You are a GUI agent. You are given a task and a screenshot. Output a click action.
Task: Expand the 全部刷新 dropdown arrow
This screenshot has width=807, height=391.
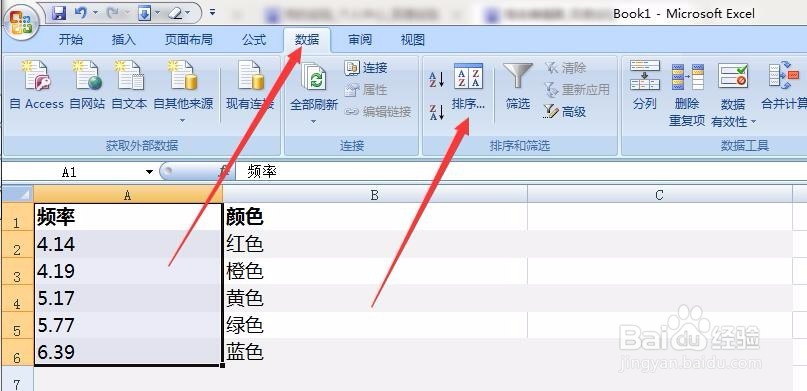313,122
